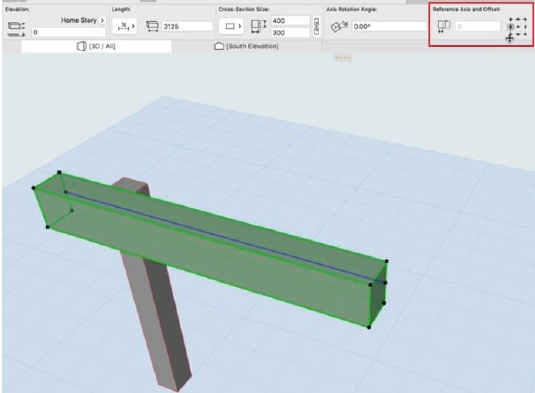Click the axis rotation angle icon
Viewport: 535px width, 393px height.
[x=339, y=26]
